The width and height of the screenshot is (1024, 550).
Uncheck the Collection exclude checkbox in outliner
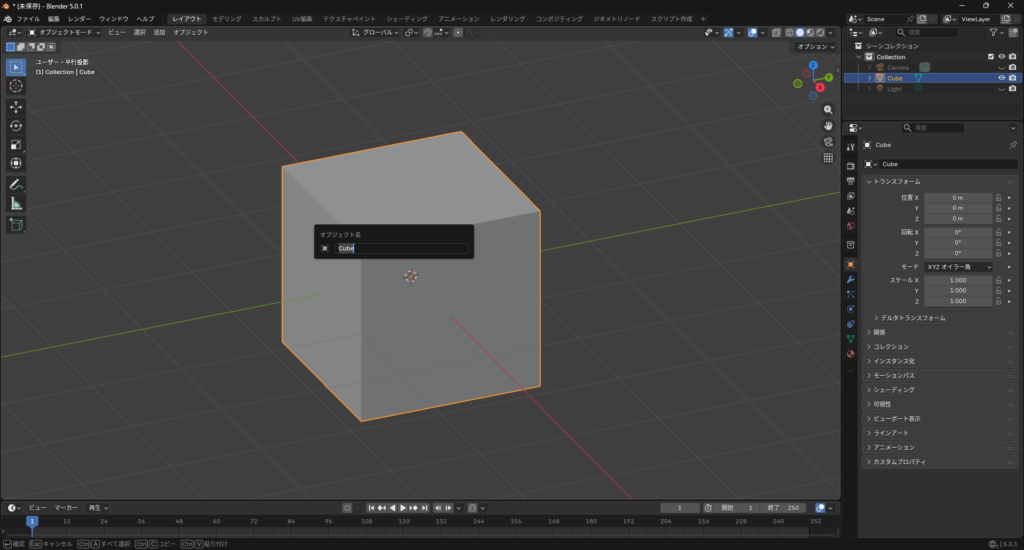(991, 57)
